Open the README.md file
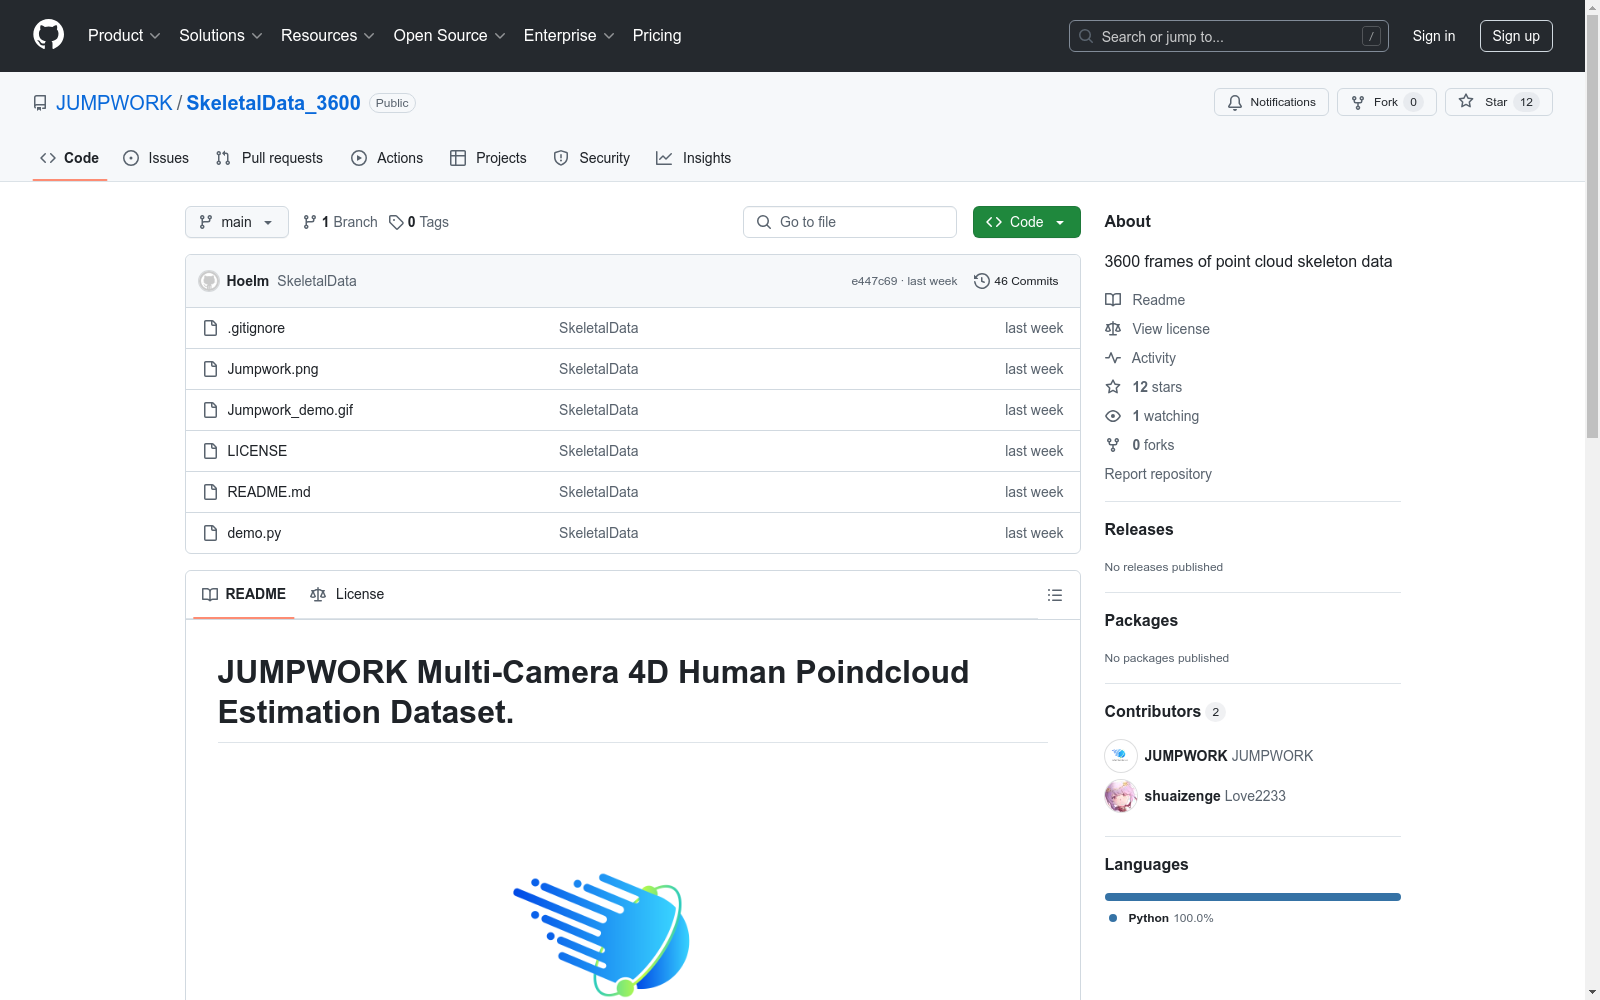The width and height of the screenshot is (1600, 1000). click(x=269, y=492)
